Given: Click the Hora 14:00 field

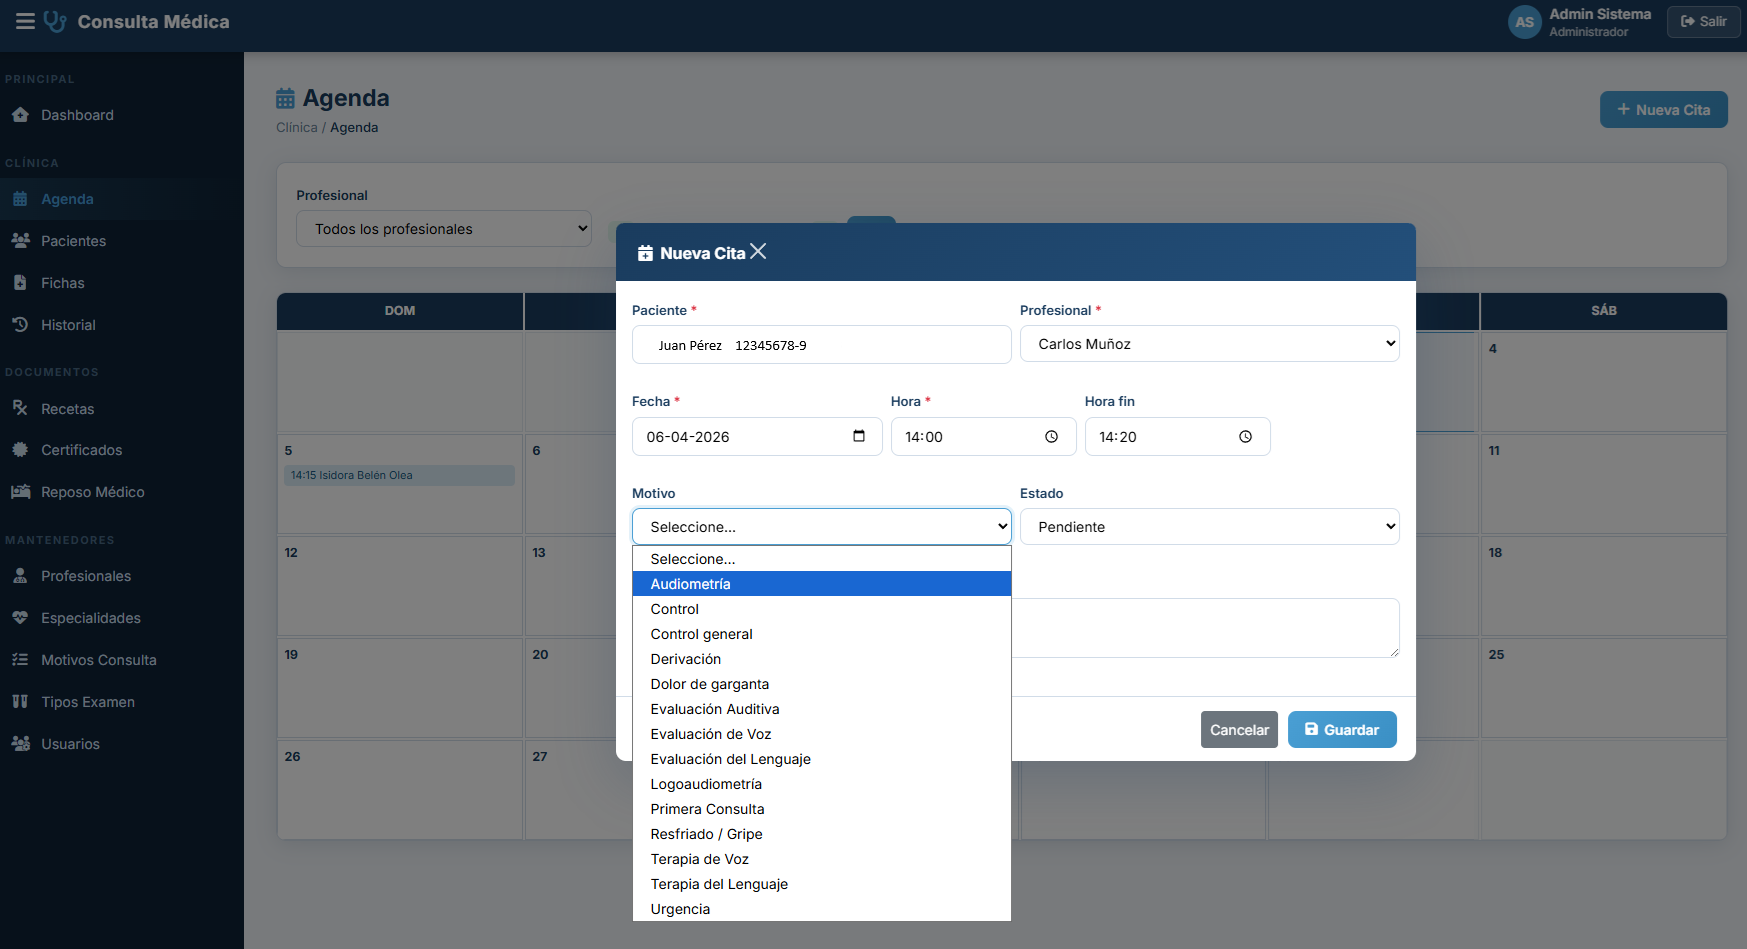Looking at the screenshot, I should click(983, 437).
